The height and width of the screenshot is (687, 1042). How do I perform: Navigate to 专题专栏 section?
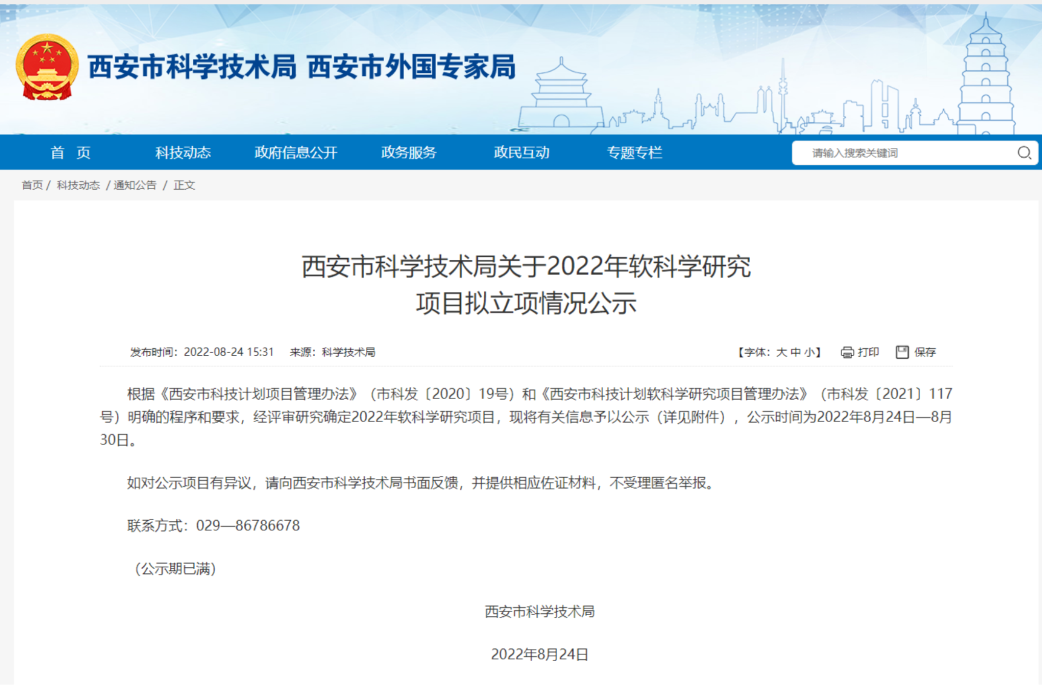point(634,153)
